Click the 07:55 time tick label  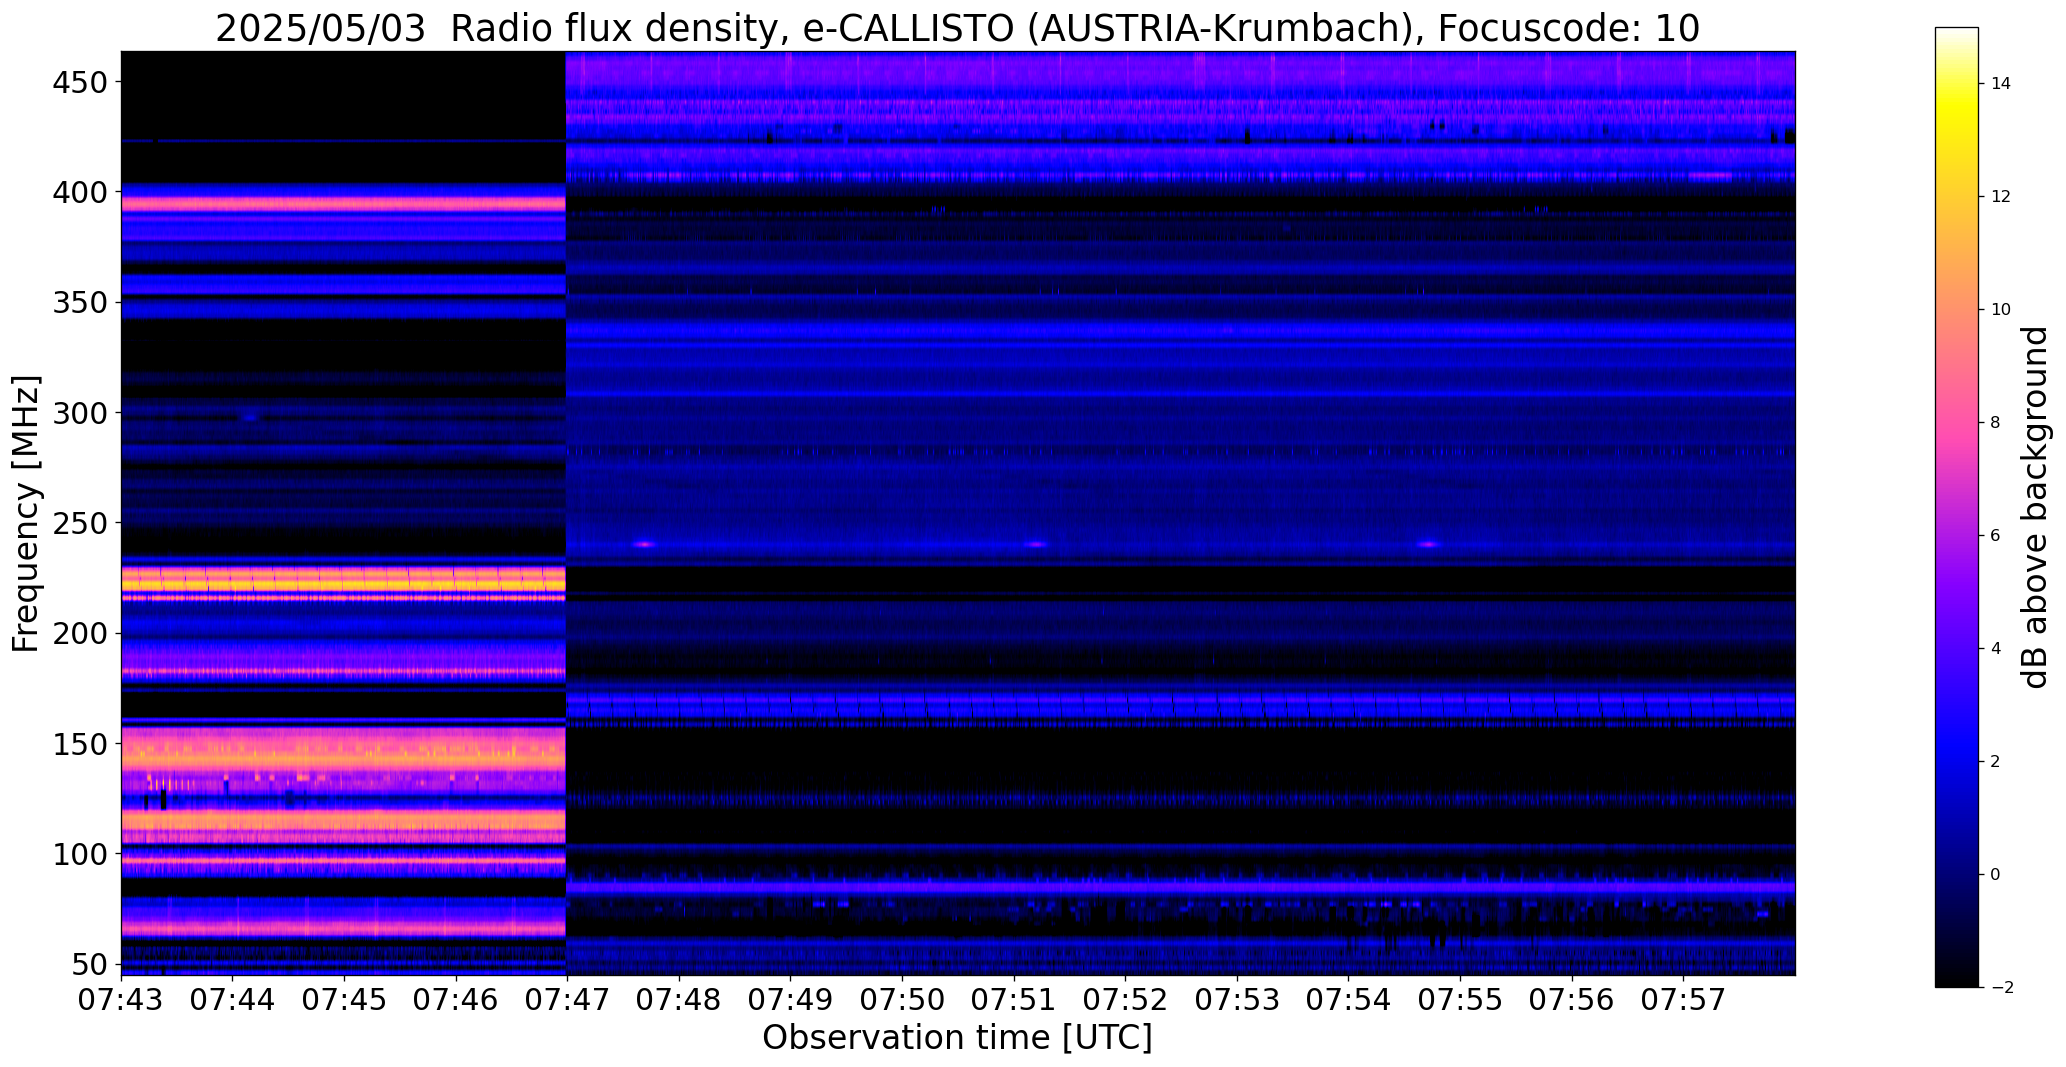tap(1461, 999)
